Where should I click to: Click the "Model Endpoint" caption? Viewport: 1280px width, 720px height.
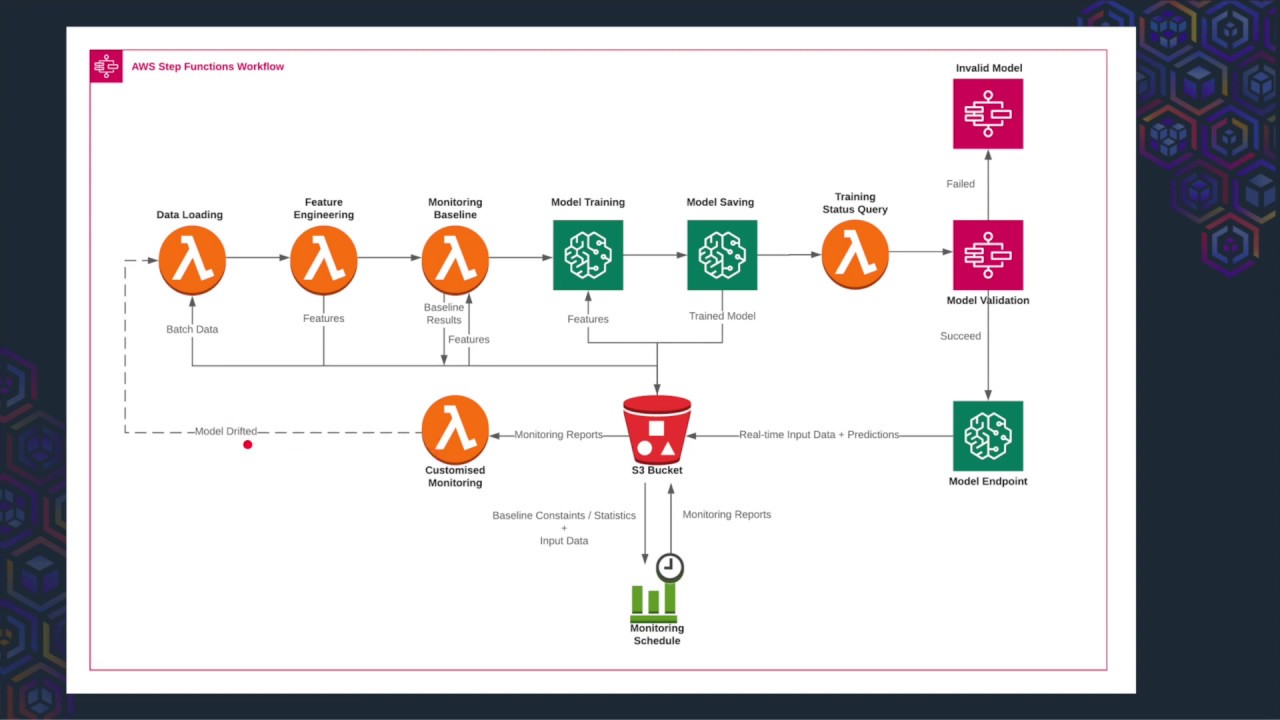988,481
